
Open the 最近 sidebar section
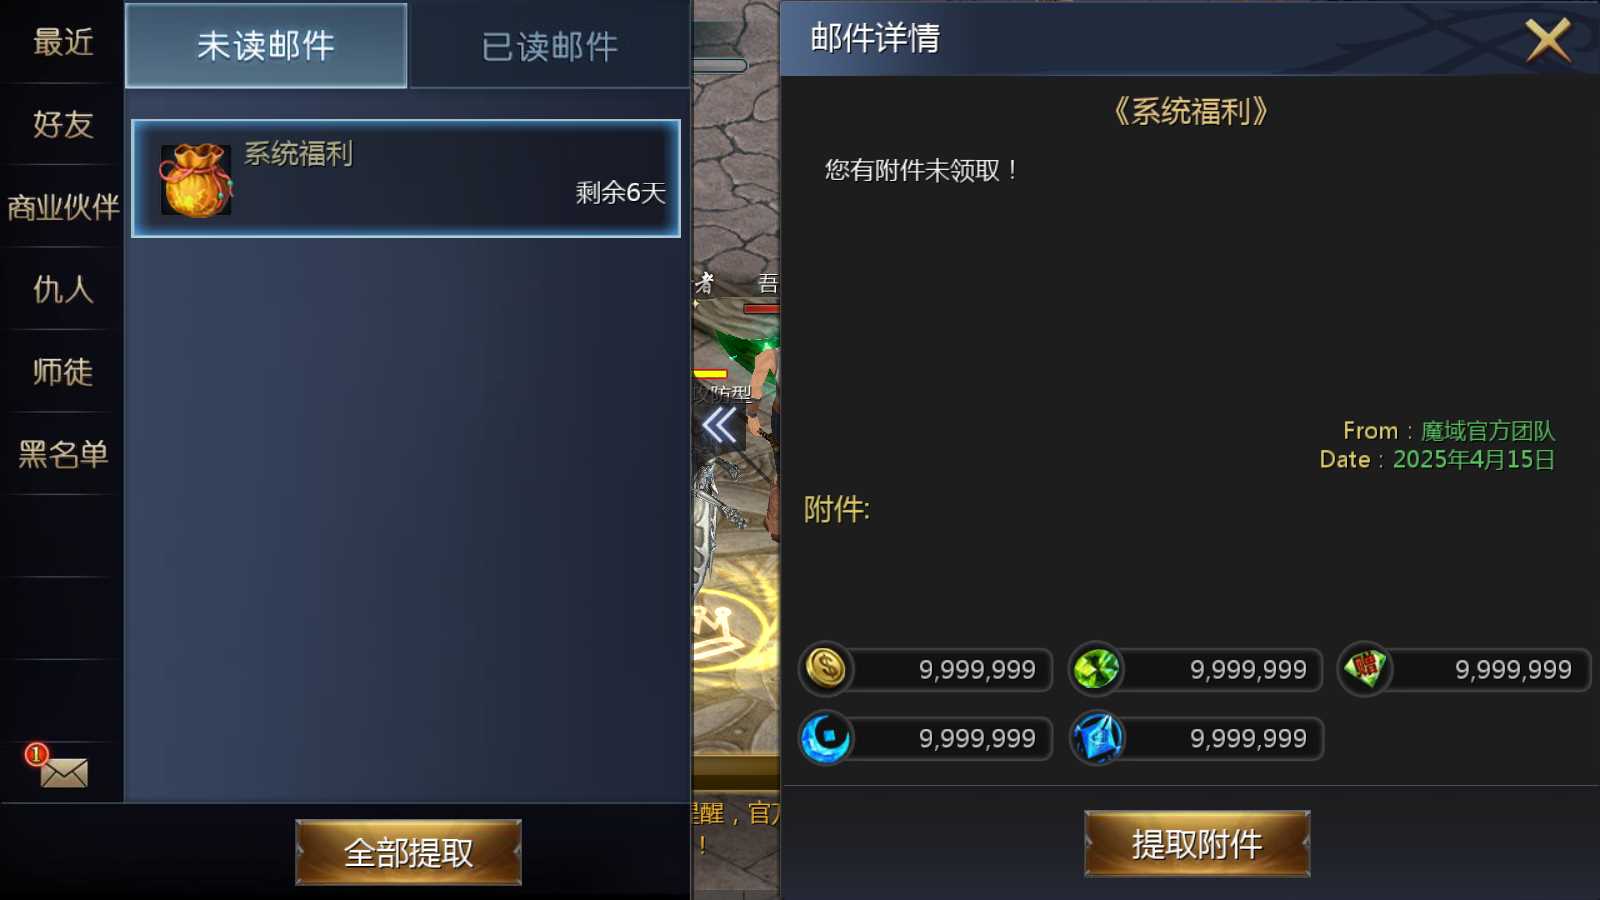tap(62, 42)
